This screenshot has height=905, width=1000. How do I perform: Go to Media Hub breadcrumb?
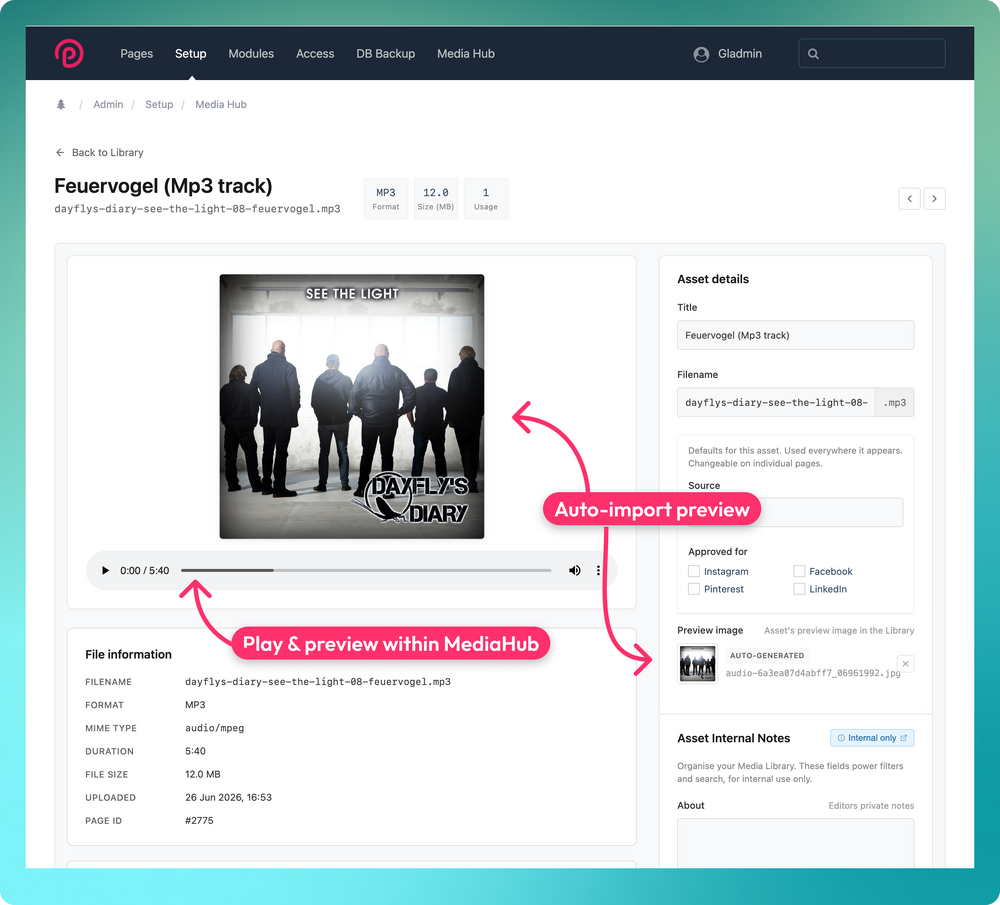(x=221, y=105)
